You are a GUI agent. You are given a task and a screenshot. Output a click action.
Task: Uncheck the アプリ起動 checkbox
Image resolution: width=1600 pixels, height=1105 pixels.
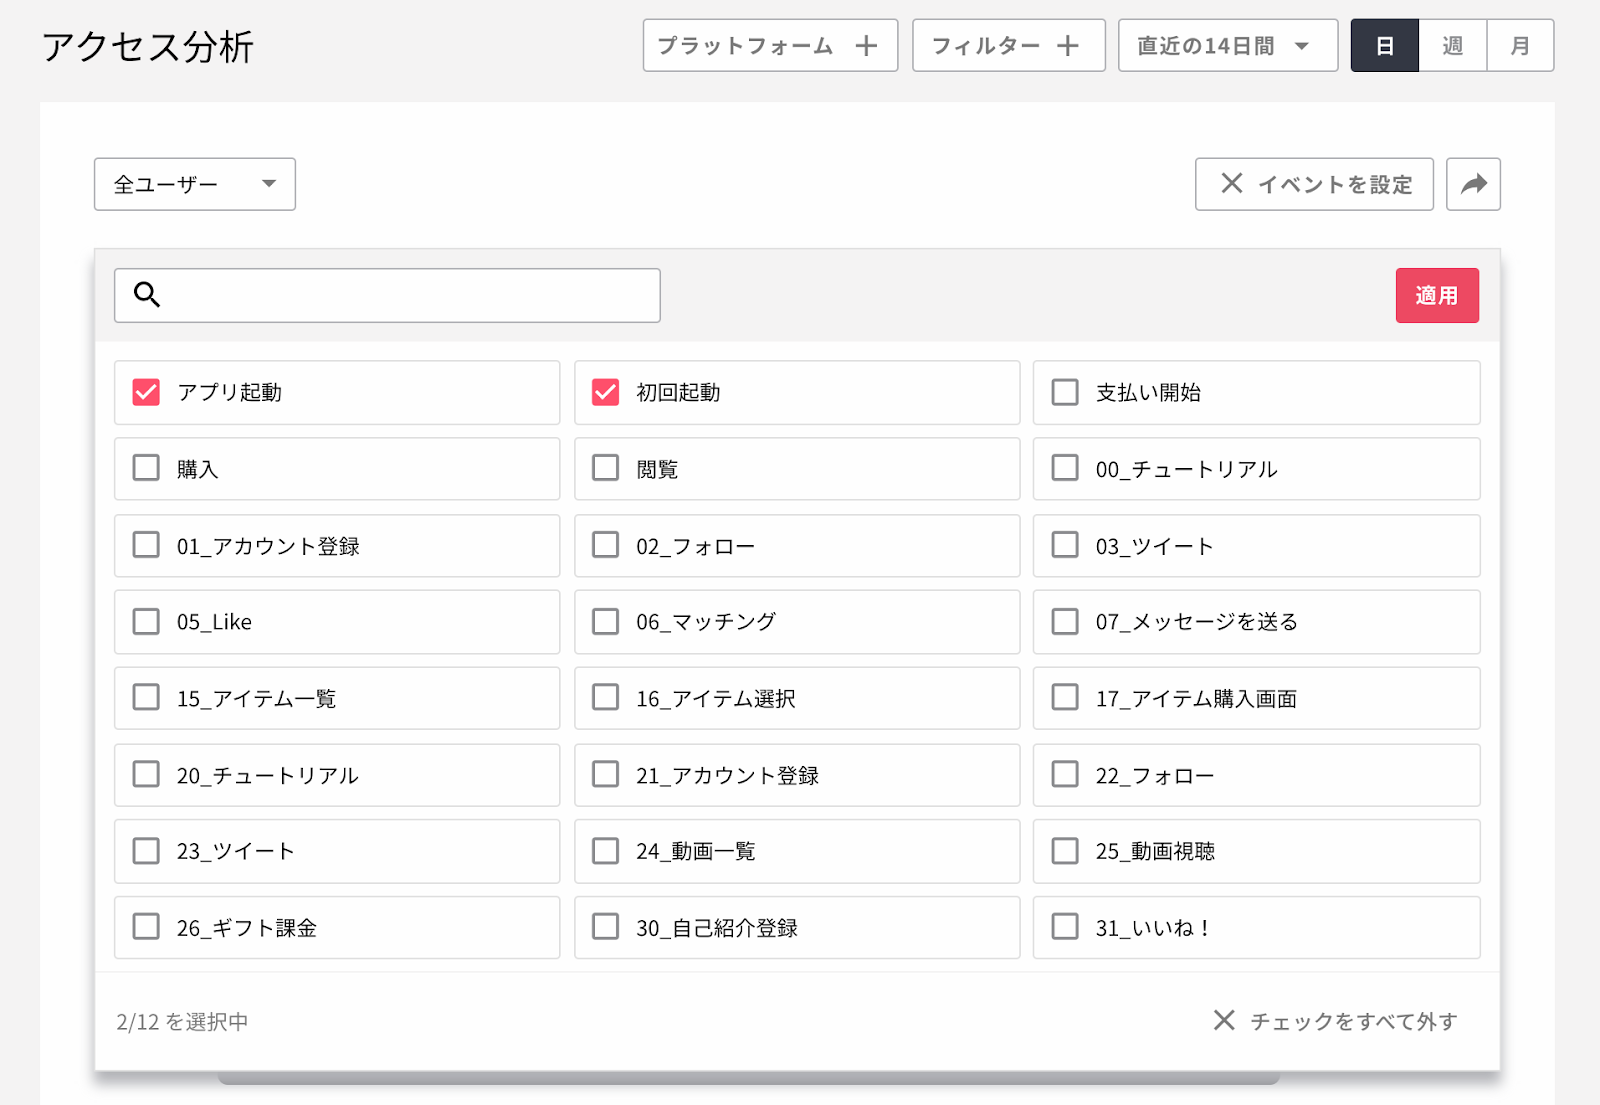(x=146, y=392)
